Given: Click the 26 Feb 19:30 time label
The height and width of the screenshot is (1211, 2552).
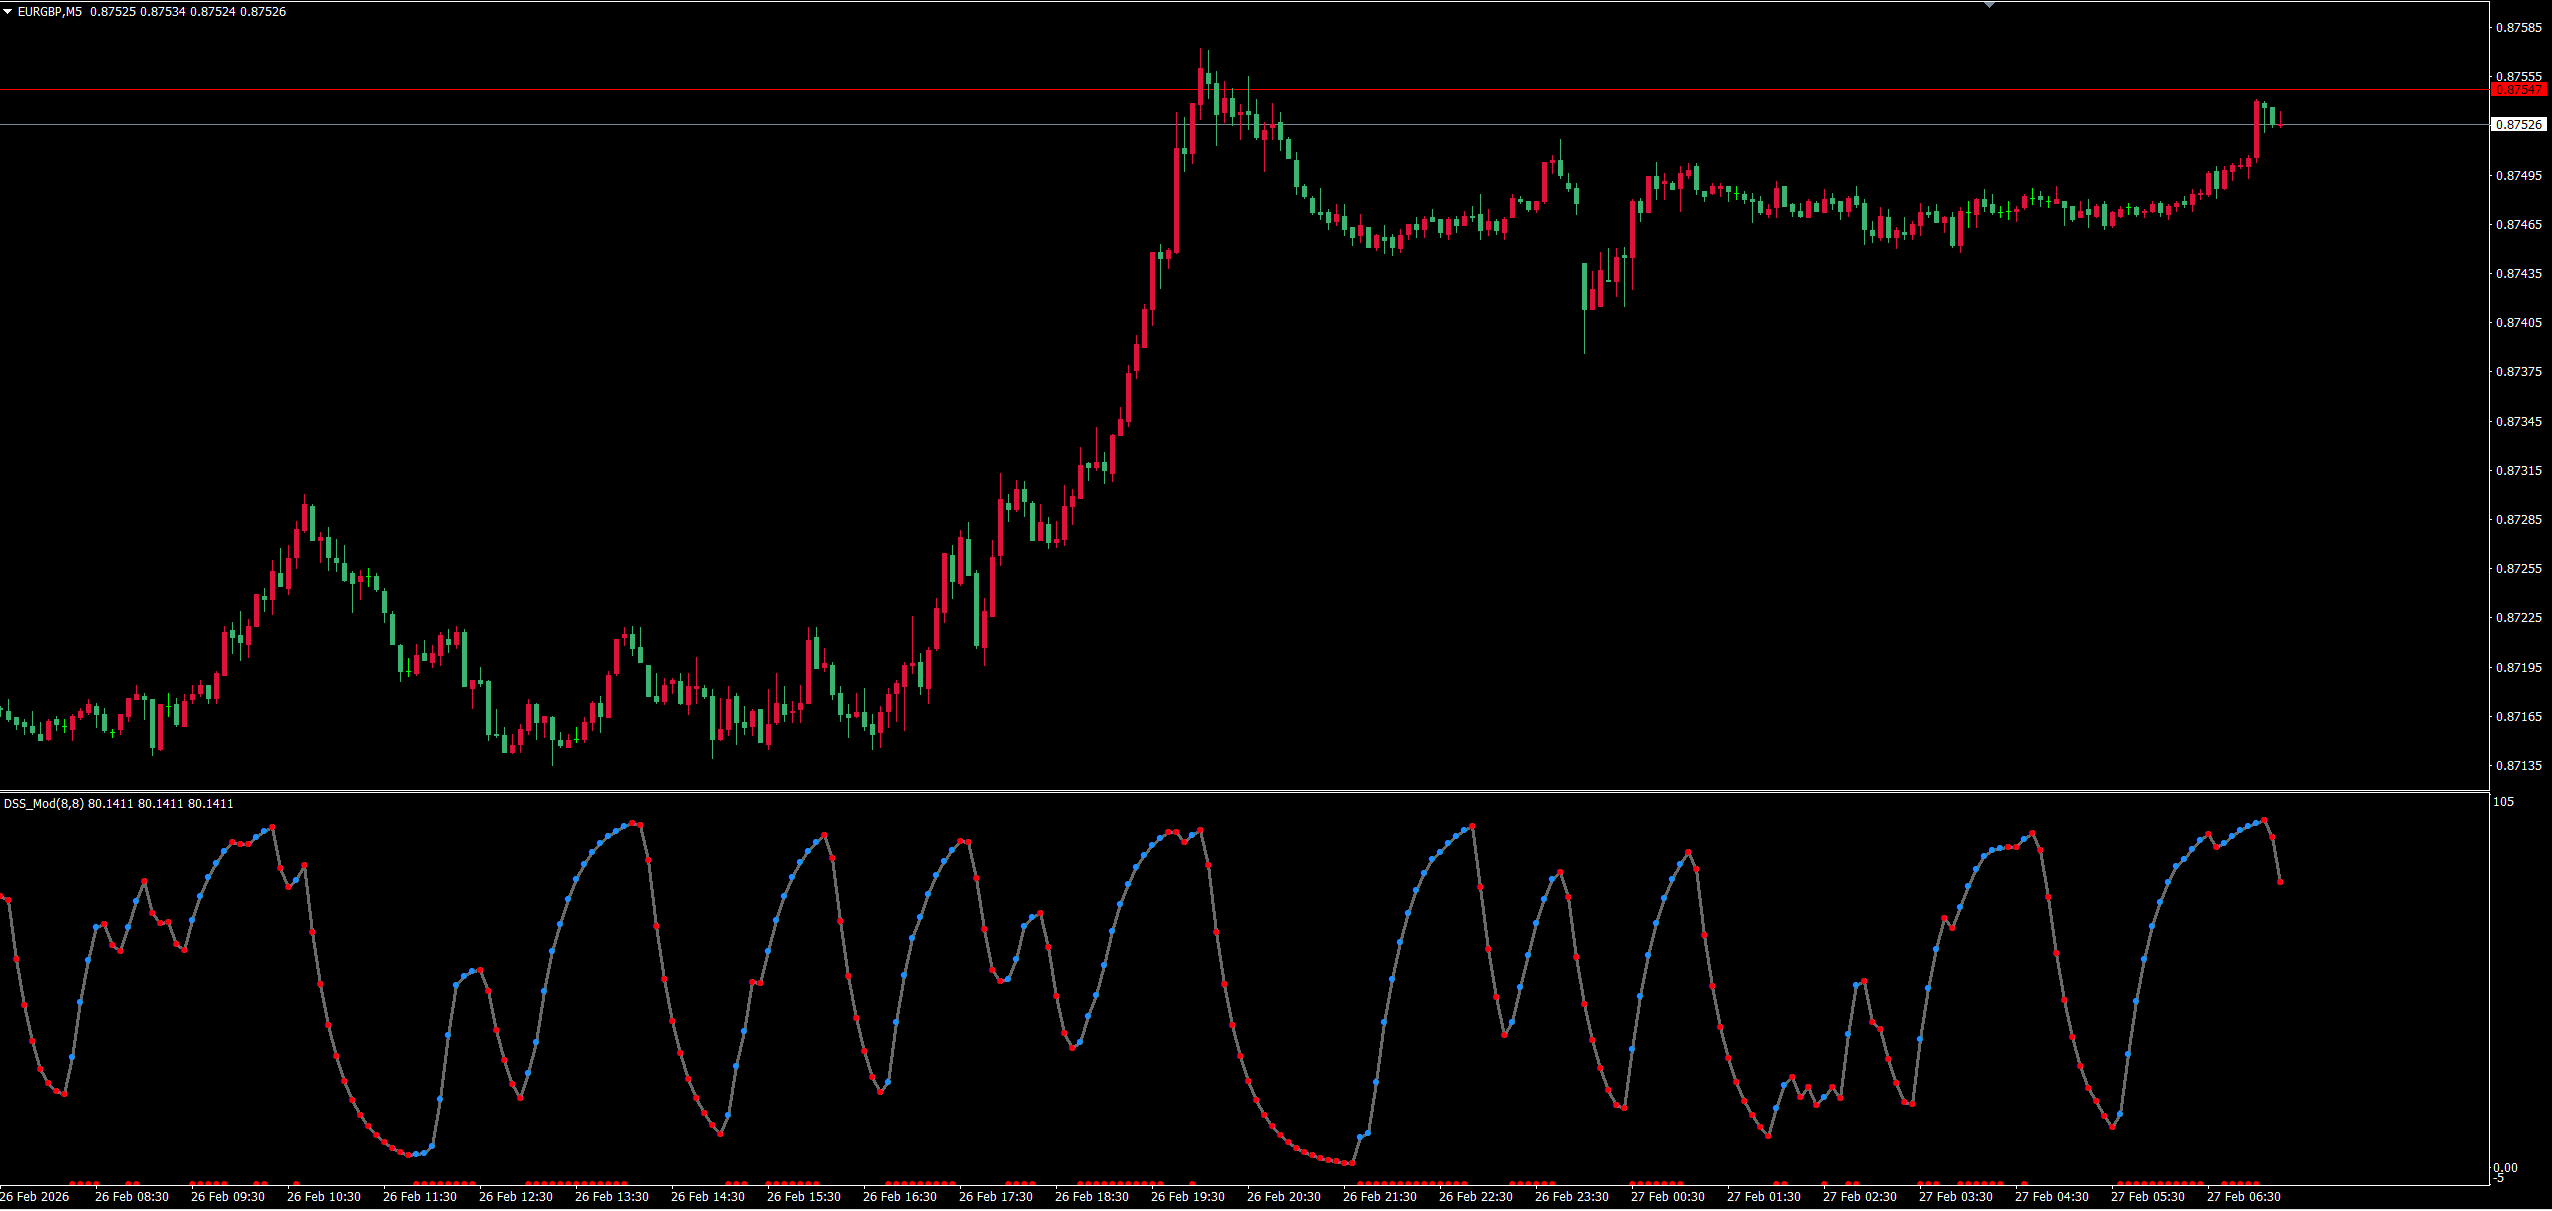Looking at the screenshot, I should [x=1187, y=1197].
